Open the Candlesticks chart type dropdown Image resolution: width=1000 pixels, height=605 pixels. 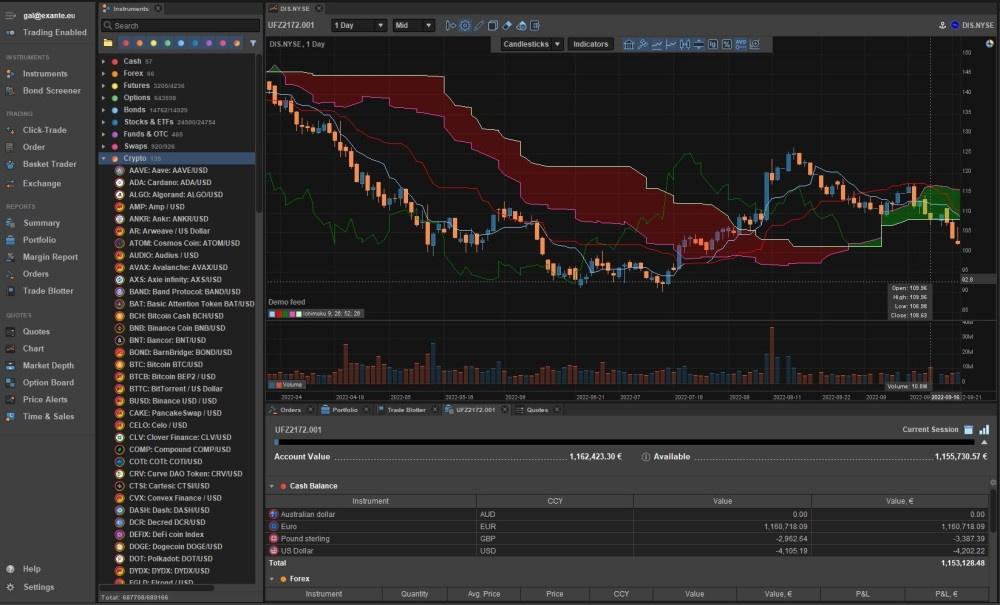click(531, 44)
